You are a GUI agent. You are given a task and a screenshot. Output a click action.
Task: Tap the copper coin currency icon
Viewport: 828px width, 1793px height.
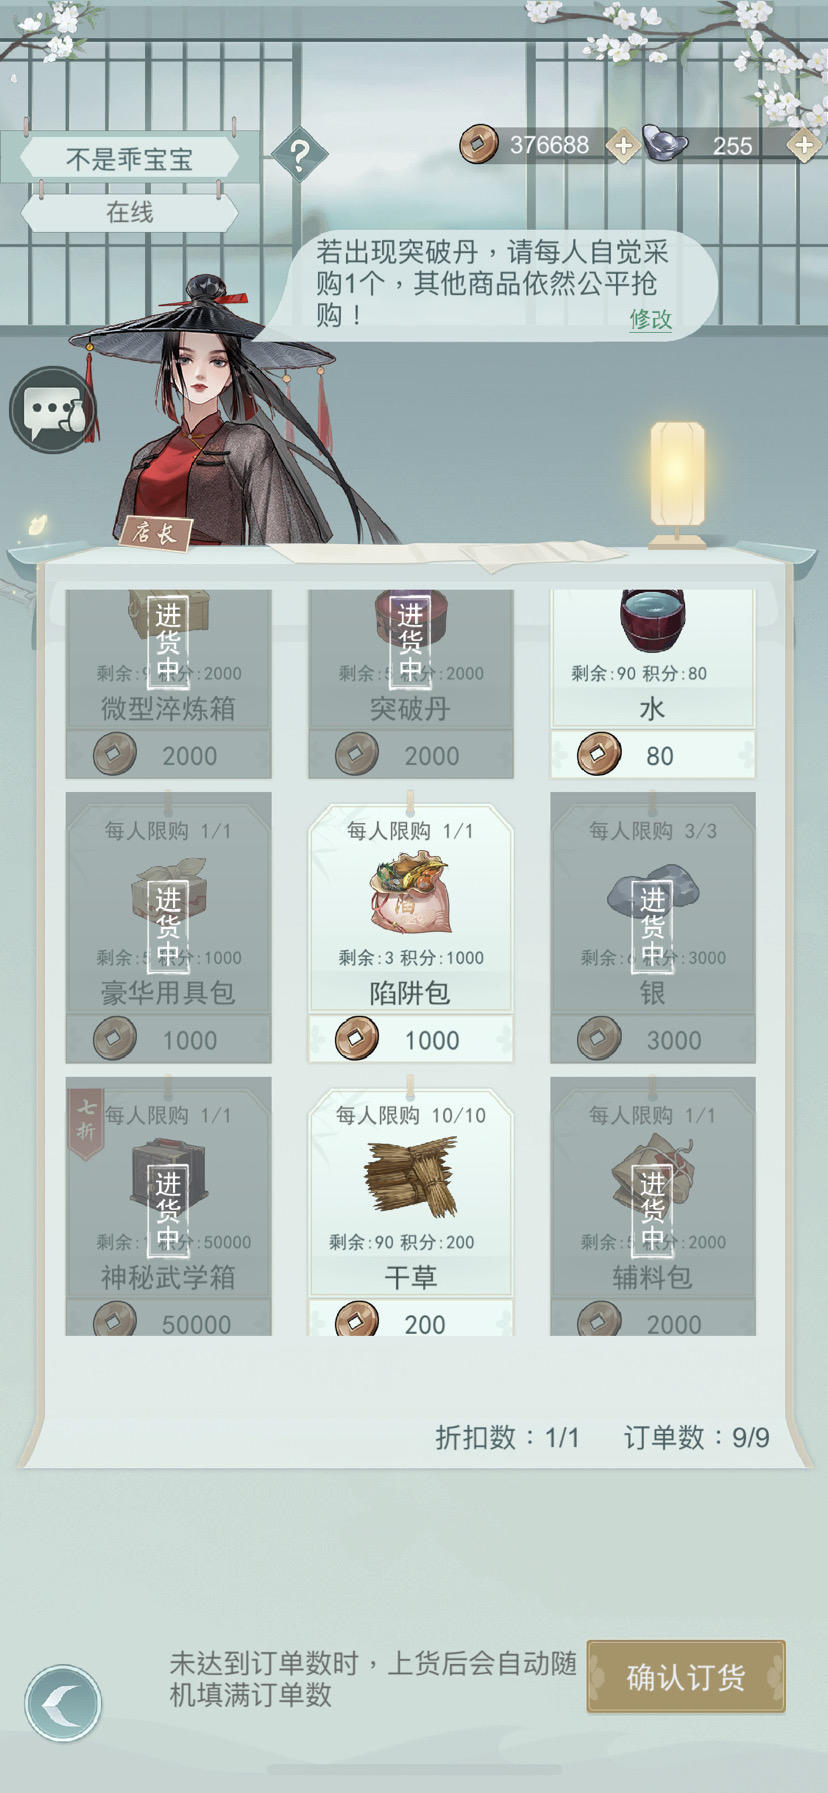(x=479, y=145)
